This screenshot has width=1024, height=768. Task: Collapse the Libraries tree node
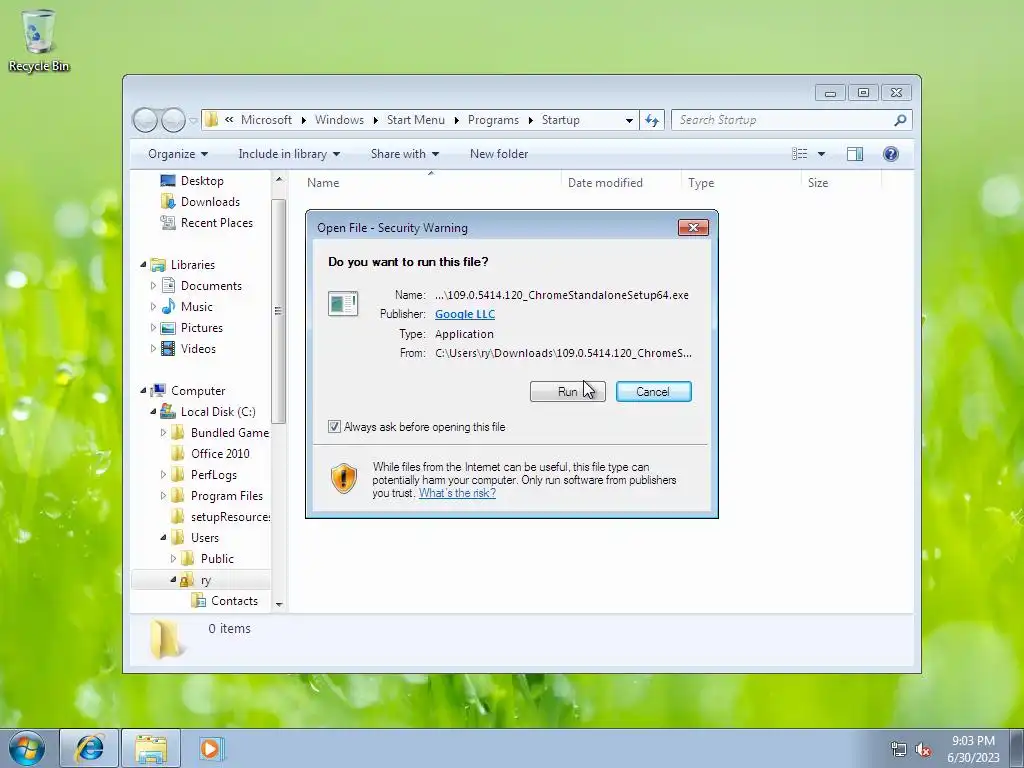pos(143,264)
